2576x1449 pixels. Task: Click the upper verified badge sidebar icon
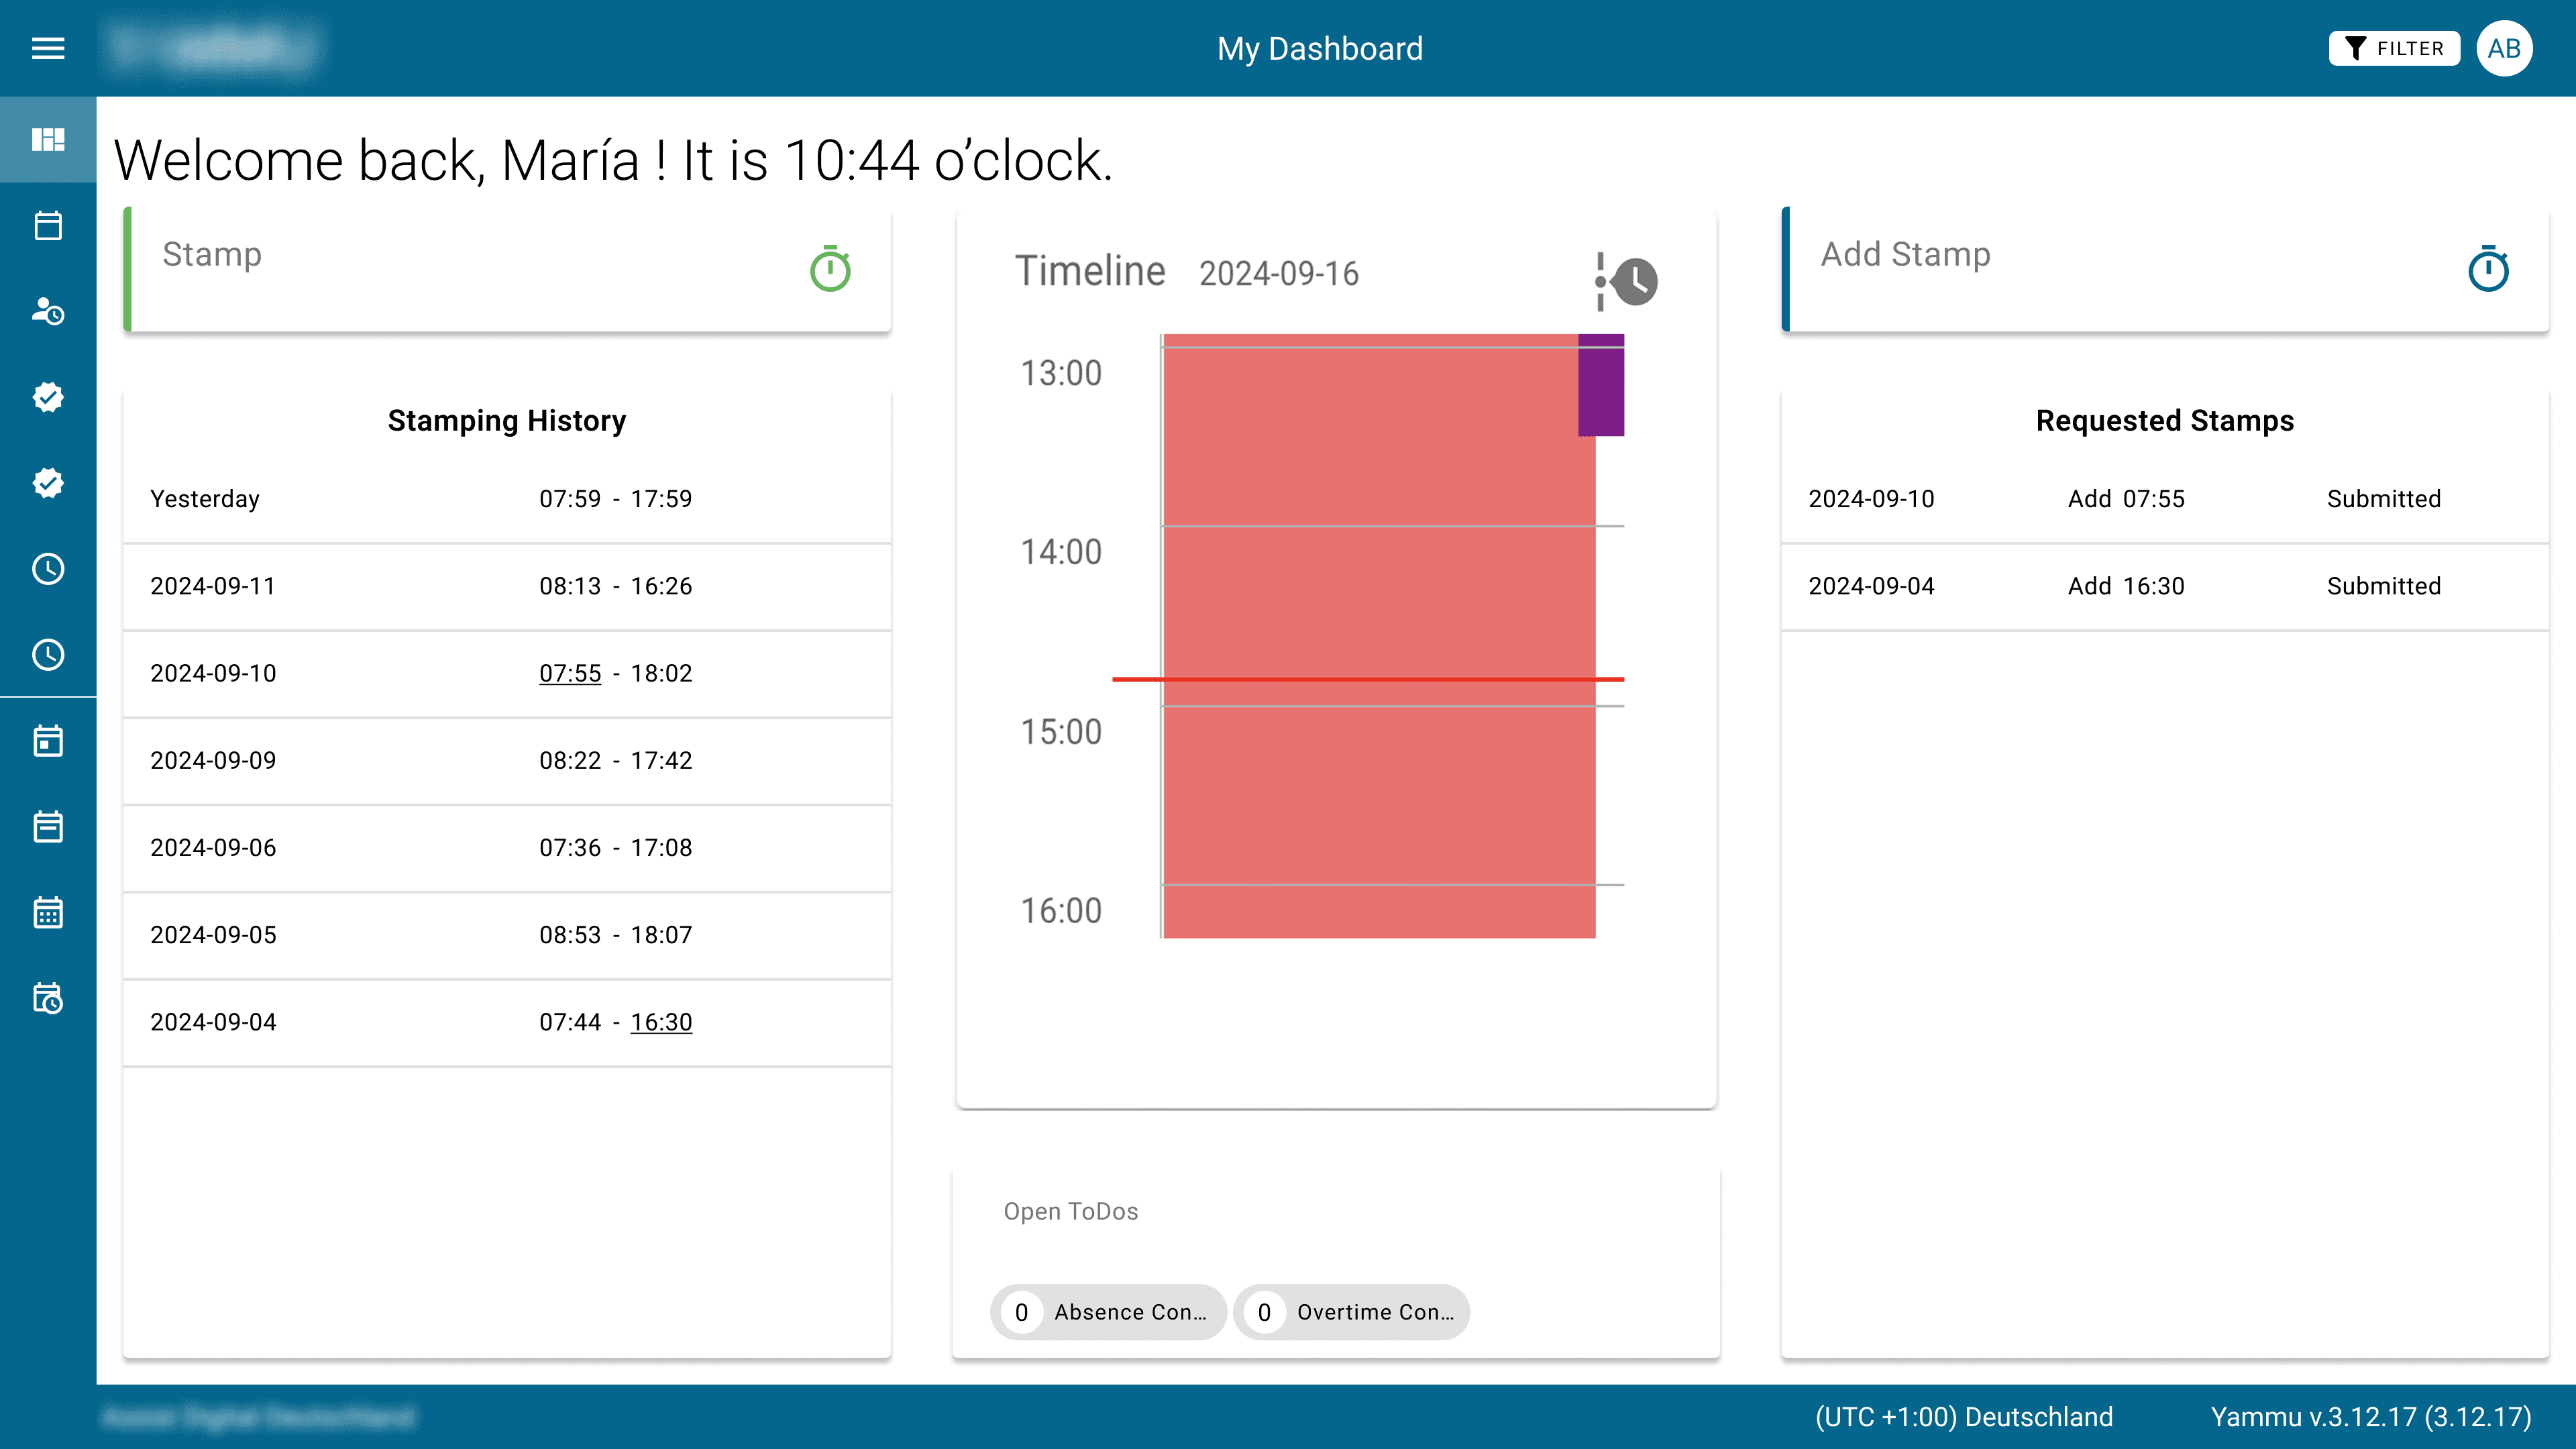48,397
